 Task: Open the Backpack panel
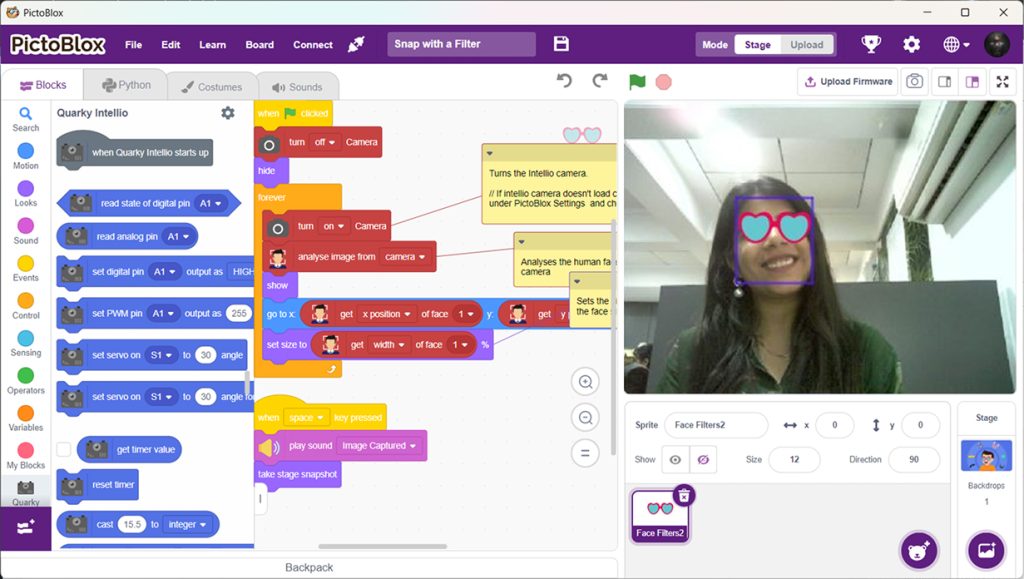click(x=308, y=566)
